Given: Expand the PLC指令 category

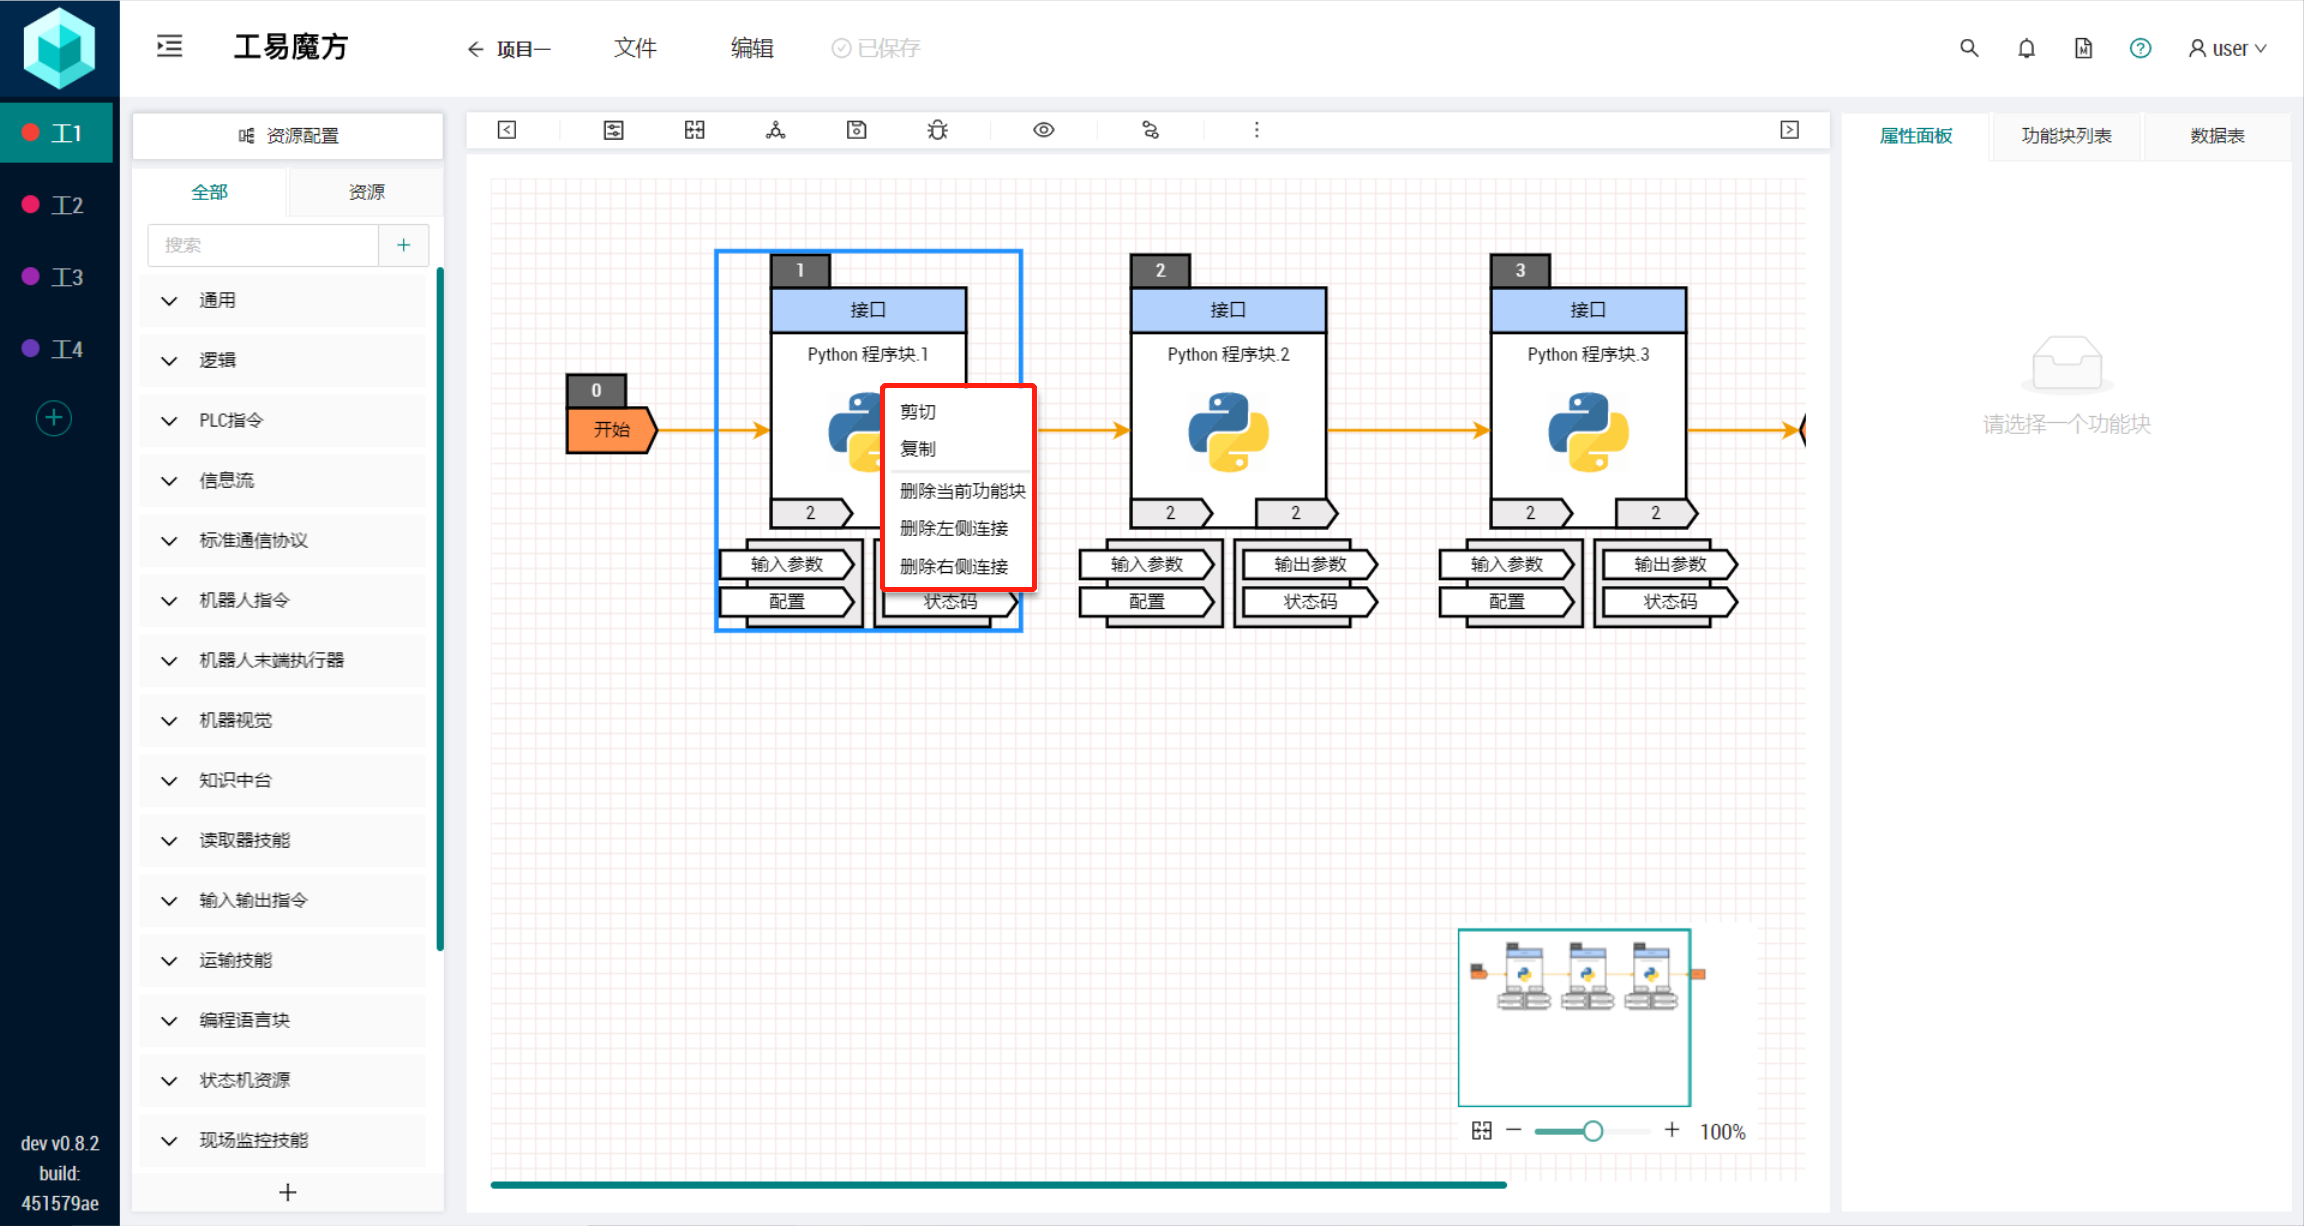Looking at the screenshot, I should click(283, 421).
